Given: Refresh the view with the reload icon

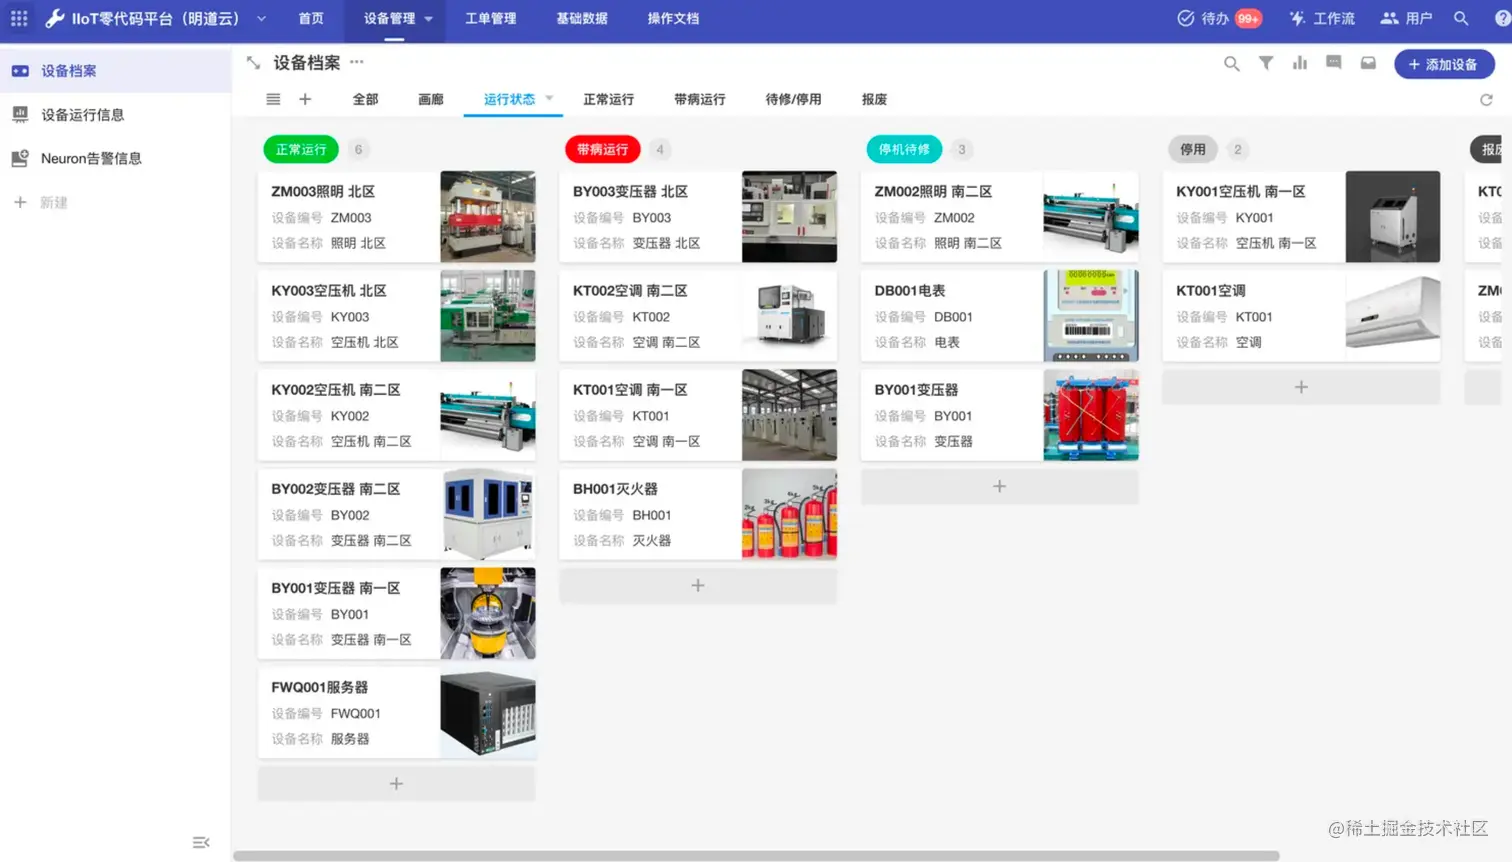Looking at the screenshot, I should 1486,99.
